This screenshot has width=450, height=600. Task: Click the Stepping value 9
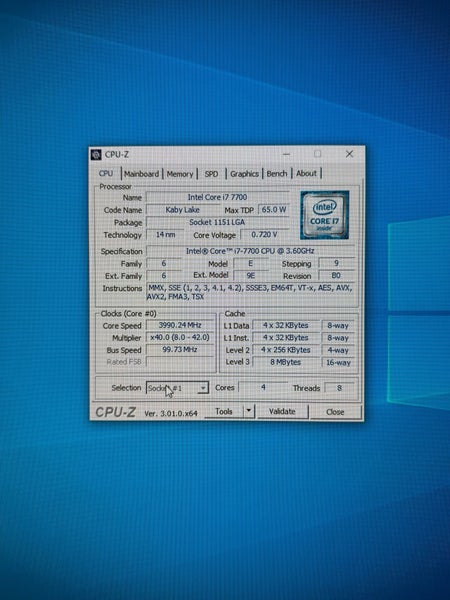(336, 263)
